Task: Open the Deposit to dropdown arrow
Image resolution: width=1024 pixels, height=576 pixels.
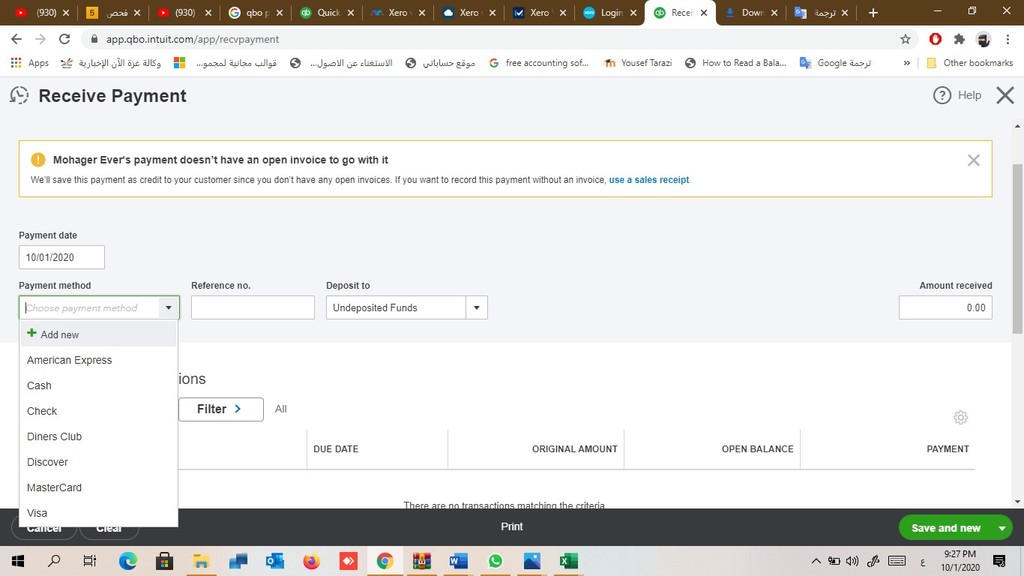Action: click(477, 308)
